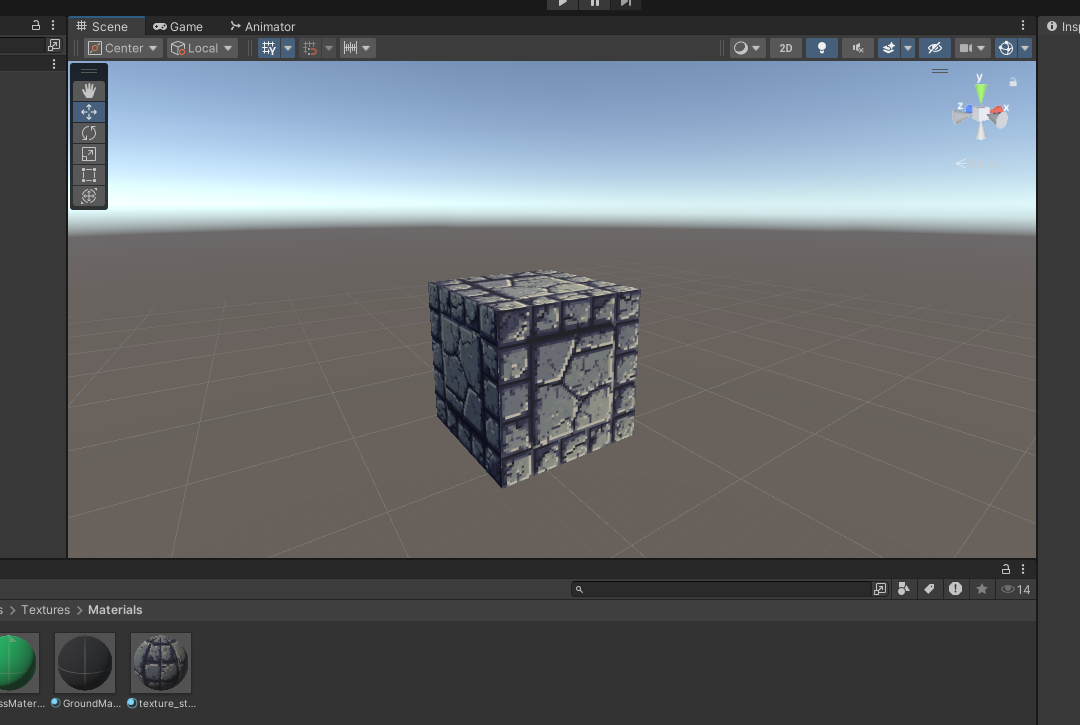Toggle scene audio
1080x725 pixels.
(858, 48)
